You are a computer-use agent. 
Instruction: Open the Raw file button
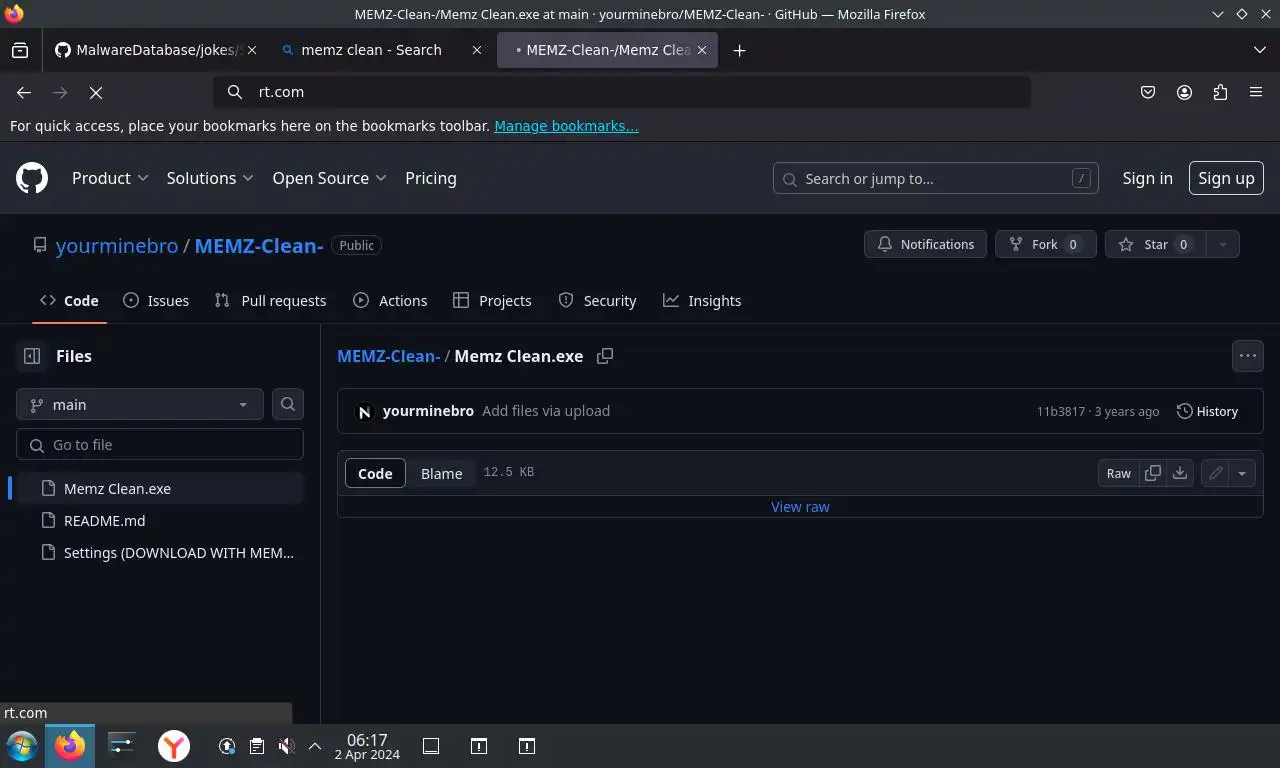(1118, 473)
